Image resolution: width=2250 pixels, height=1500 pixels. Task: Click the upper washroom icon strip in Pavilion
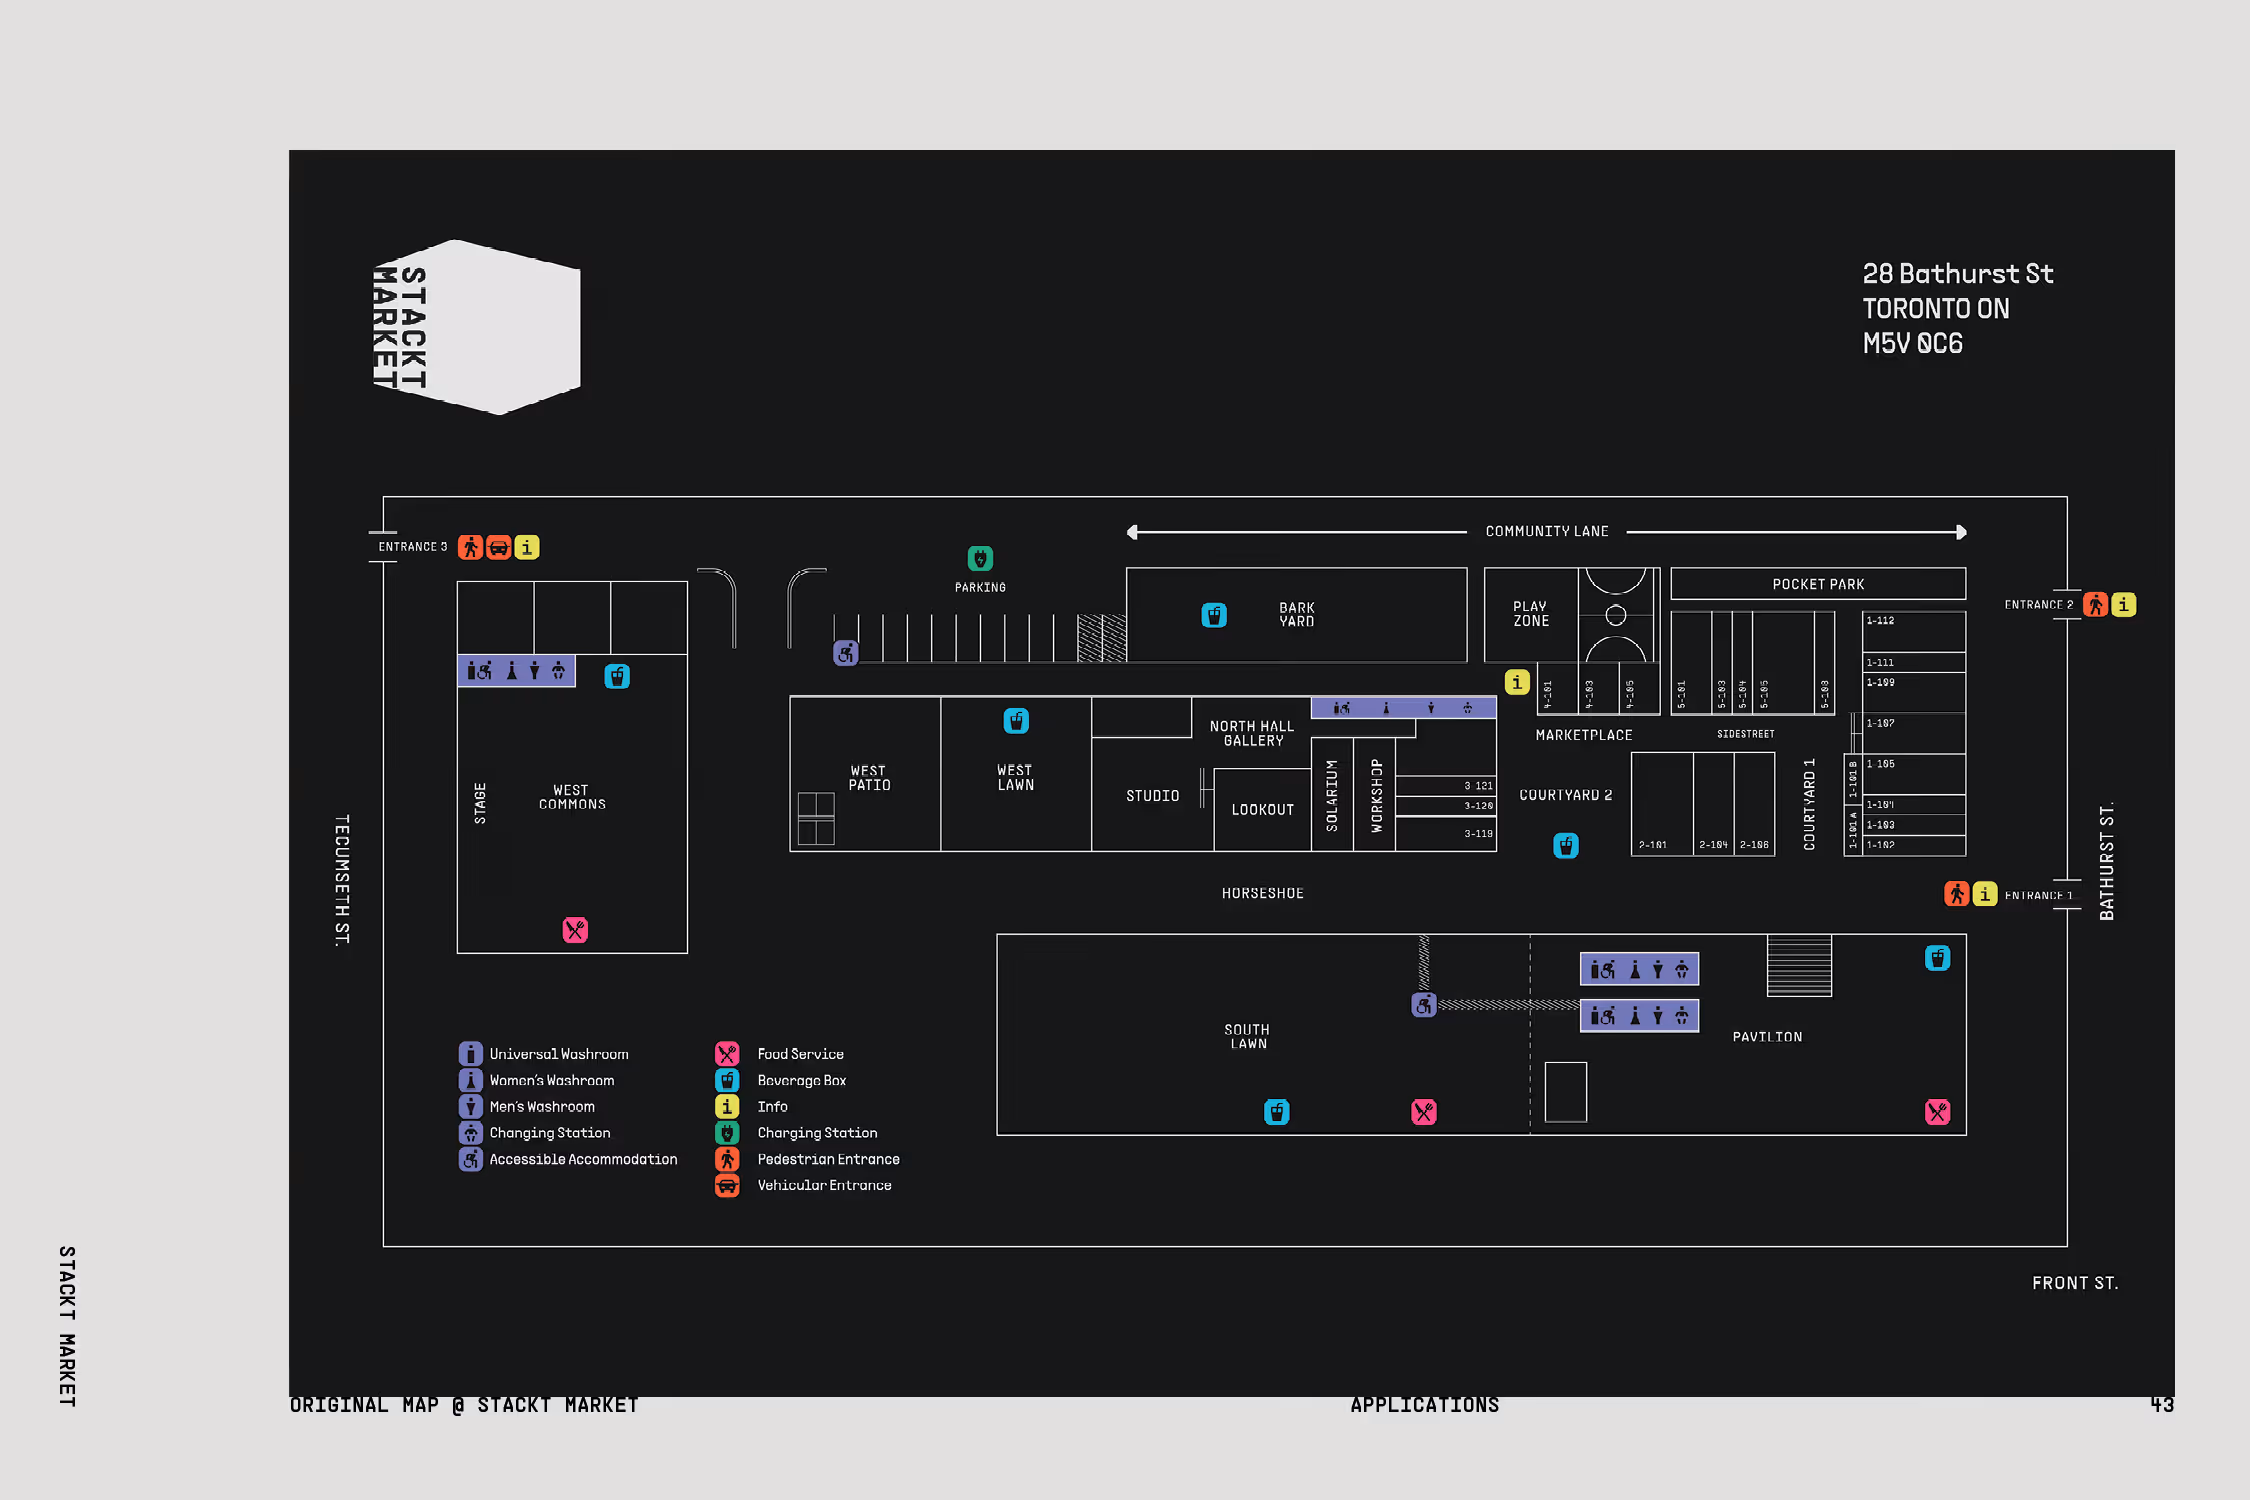coord(1640,969)
